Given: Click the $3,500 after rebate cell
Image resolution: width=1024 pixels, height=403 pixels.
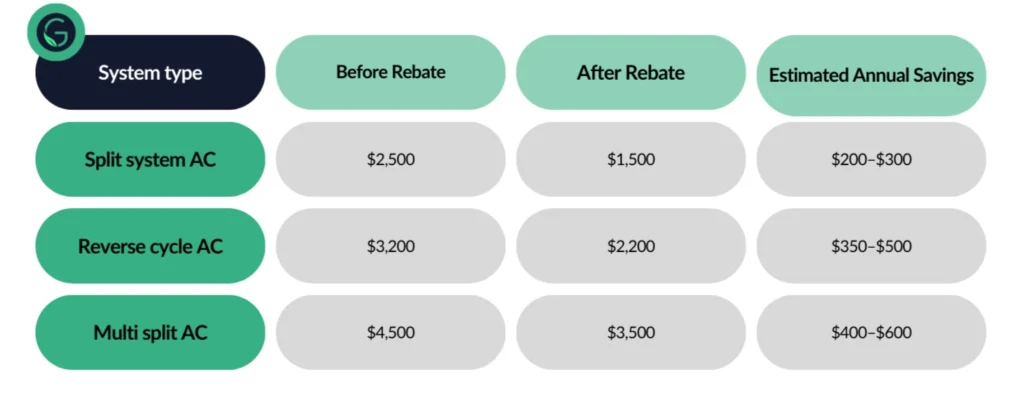Looking at the screenshot, I should pyautogui.click(x=631, y=332).
